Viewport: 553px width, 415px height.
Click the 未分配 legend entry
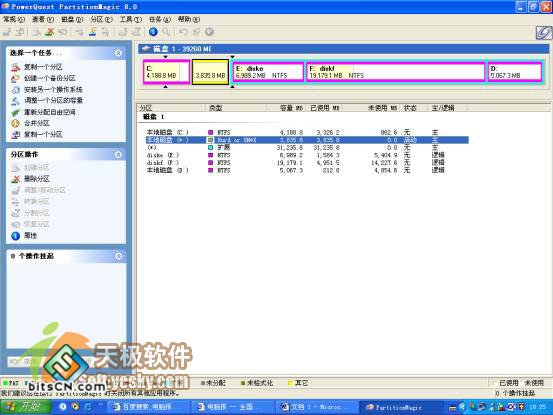click(213, 383)
